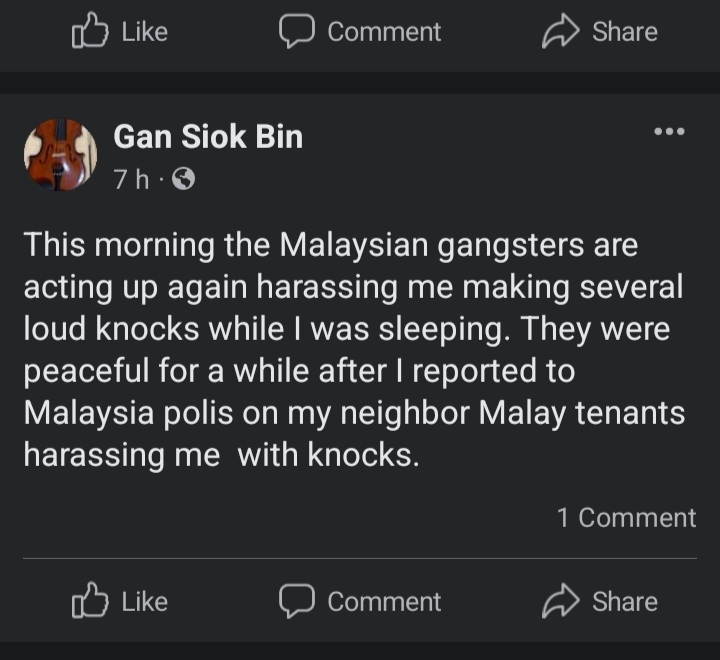Tap the post's last line "harassing me with knocks"

[220, 455]
